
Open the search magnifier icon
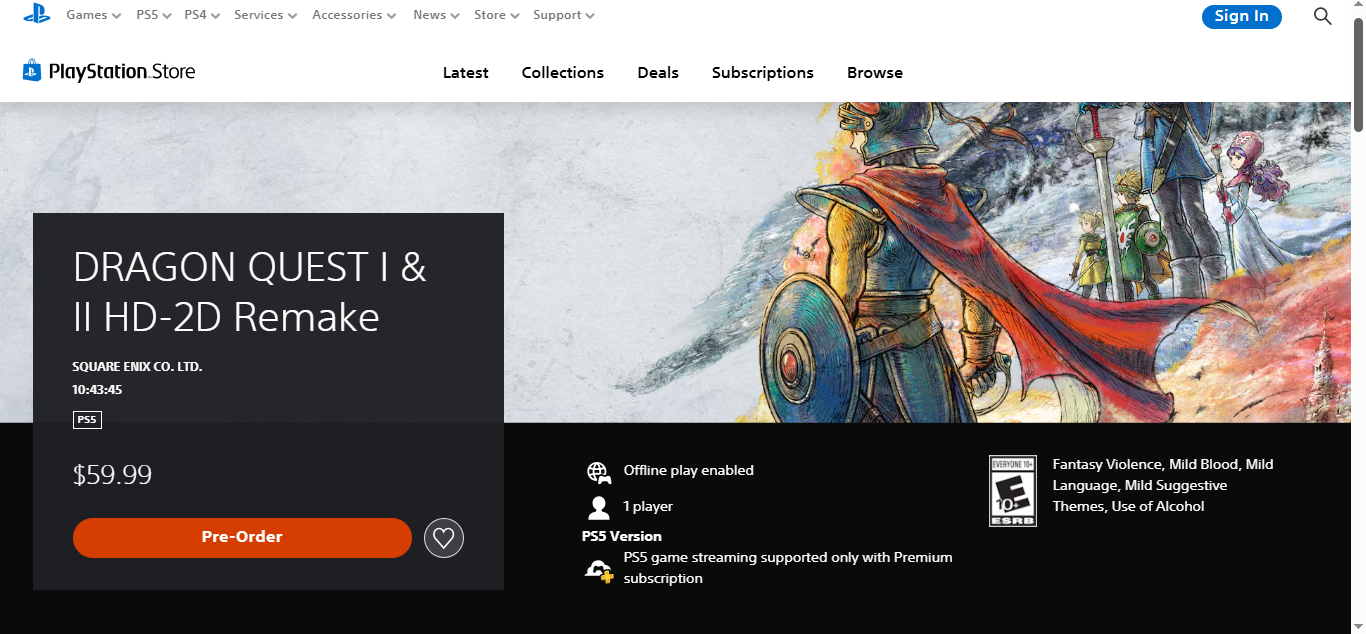point(1322,16)
